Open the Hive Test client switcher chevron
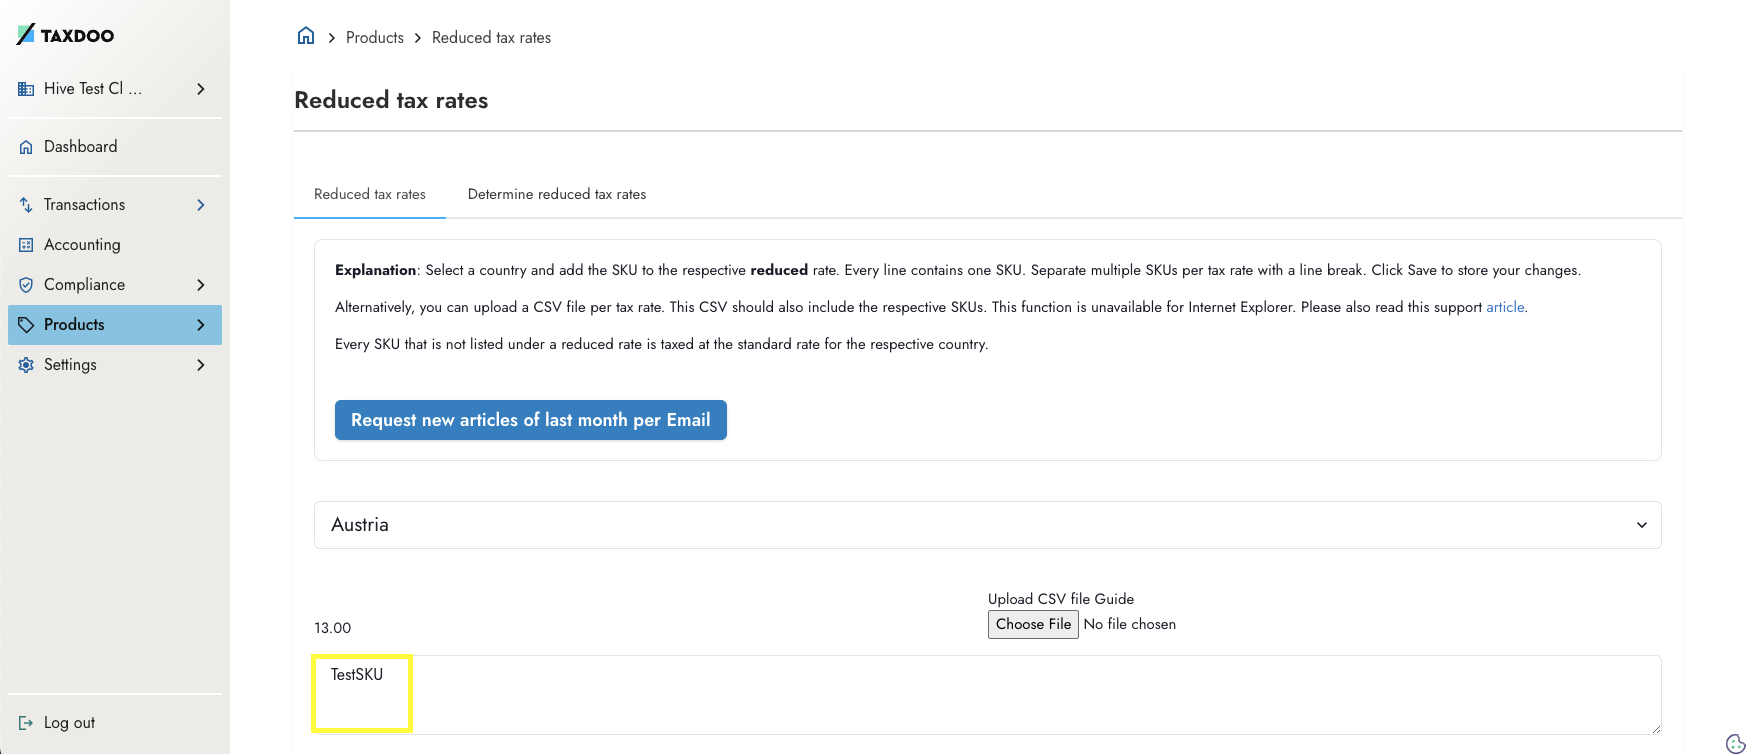Screen dimensions: 1746x754 [201, 89]
